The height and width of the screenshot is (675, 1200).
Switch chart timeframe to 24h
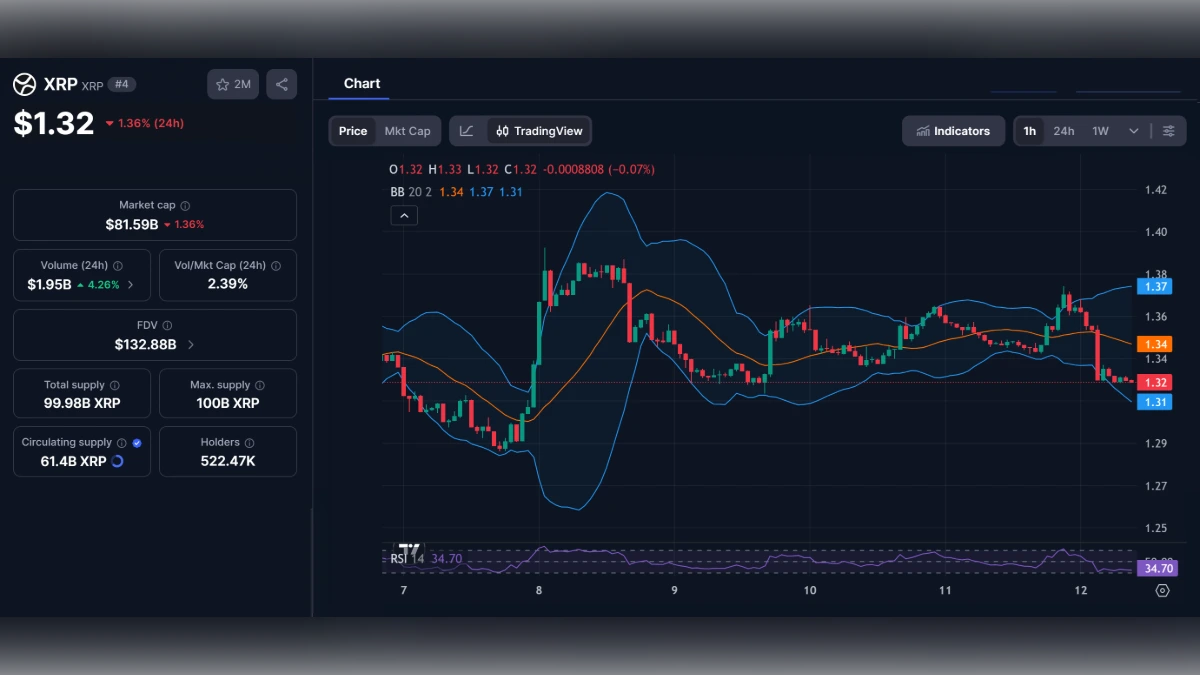tap(1063, 131)
